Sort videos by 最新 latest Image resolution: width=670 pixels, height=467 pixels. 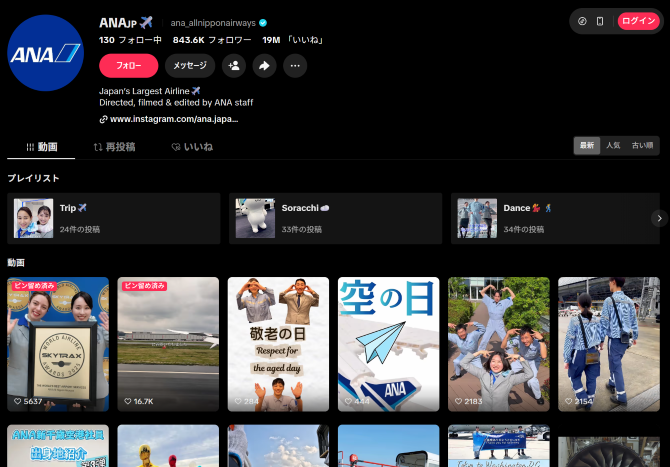click(x=587, y=145)
